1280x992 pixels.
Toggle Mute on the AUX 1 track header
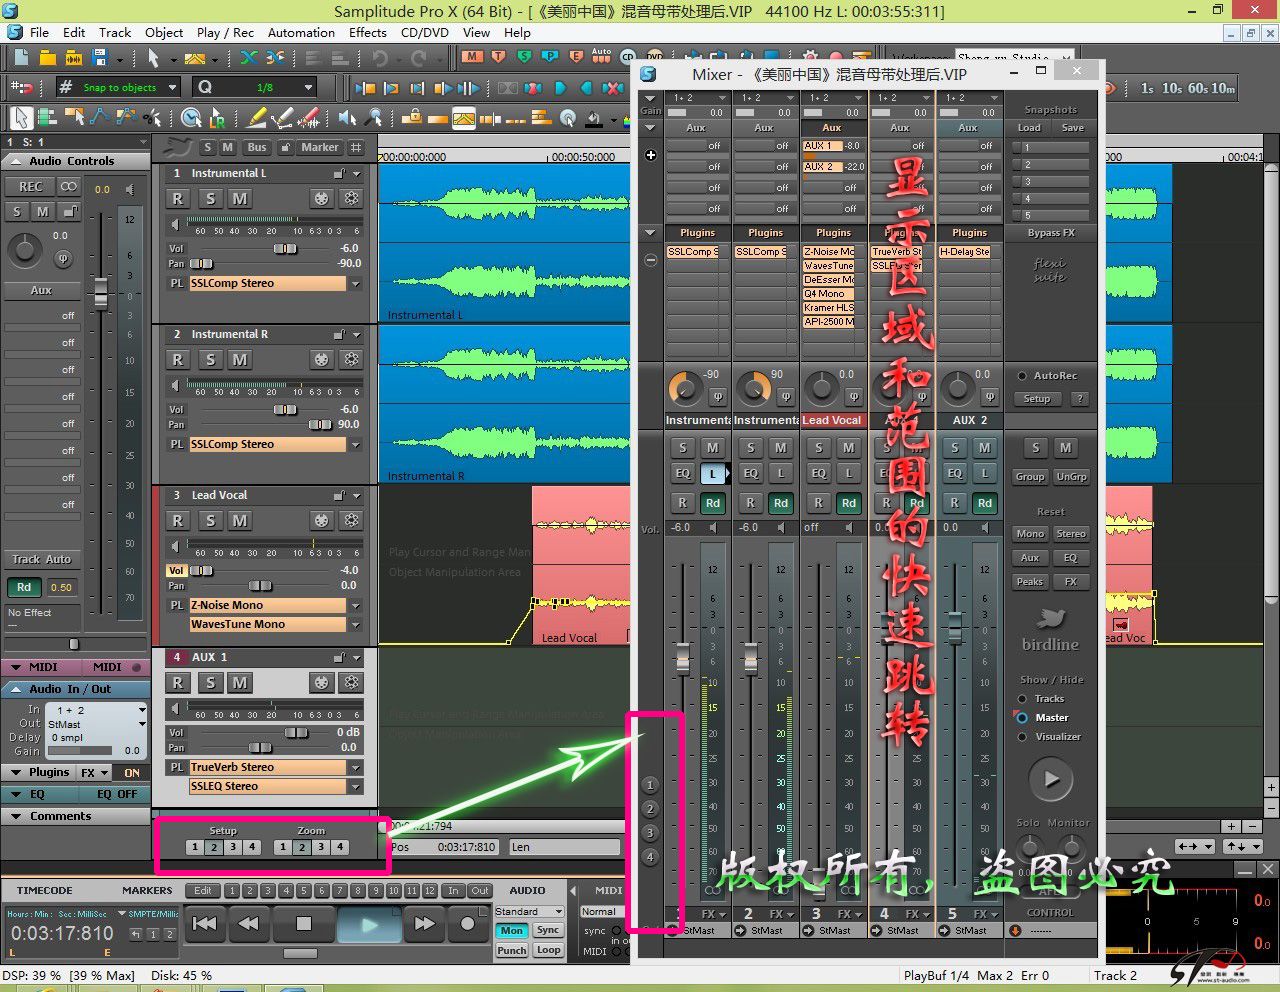click(240, 682)
